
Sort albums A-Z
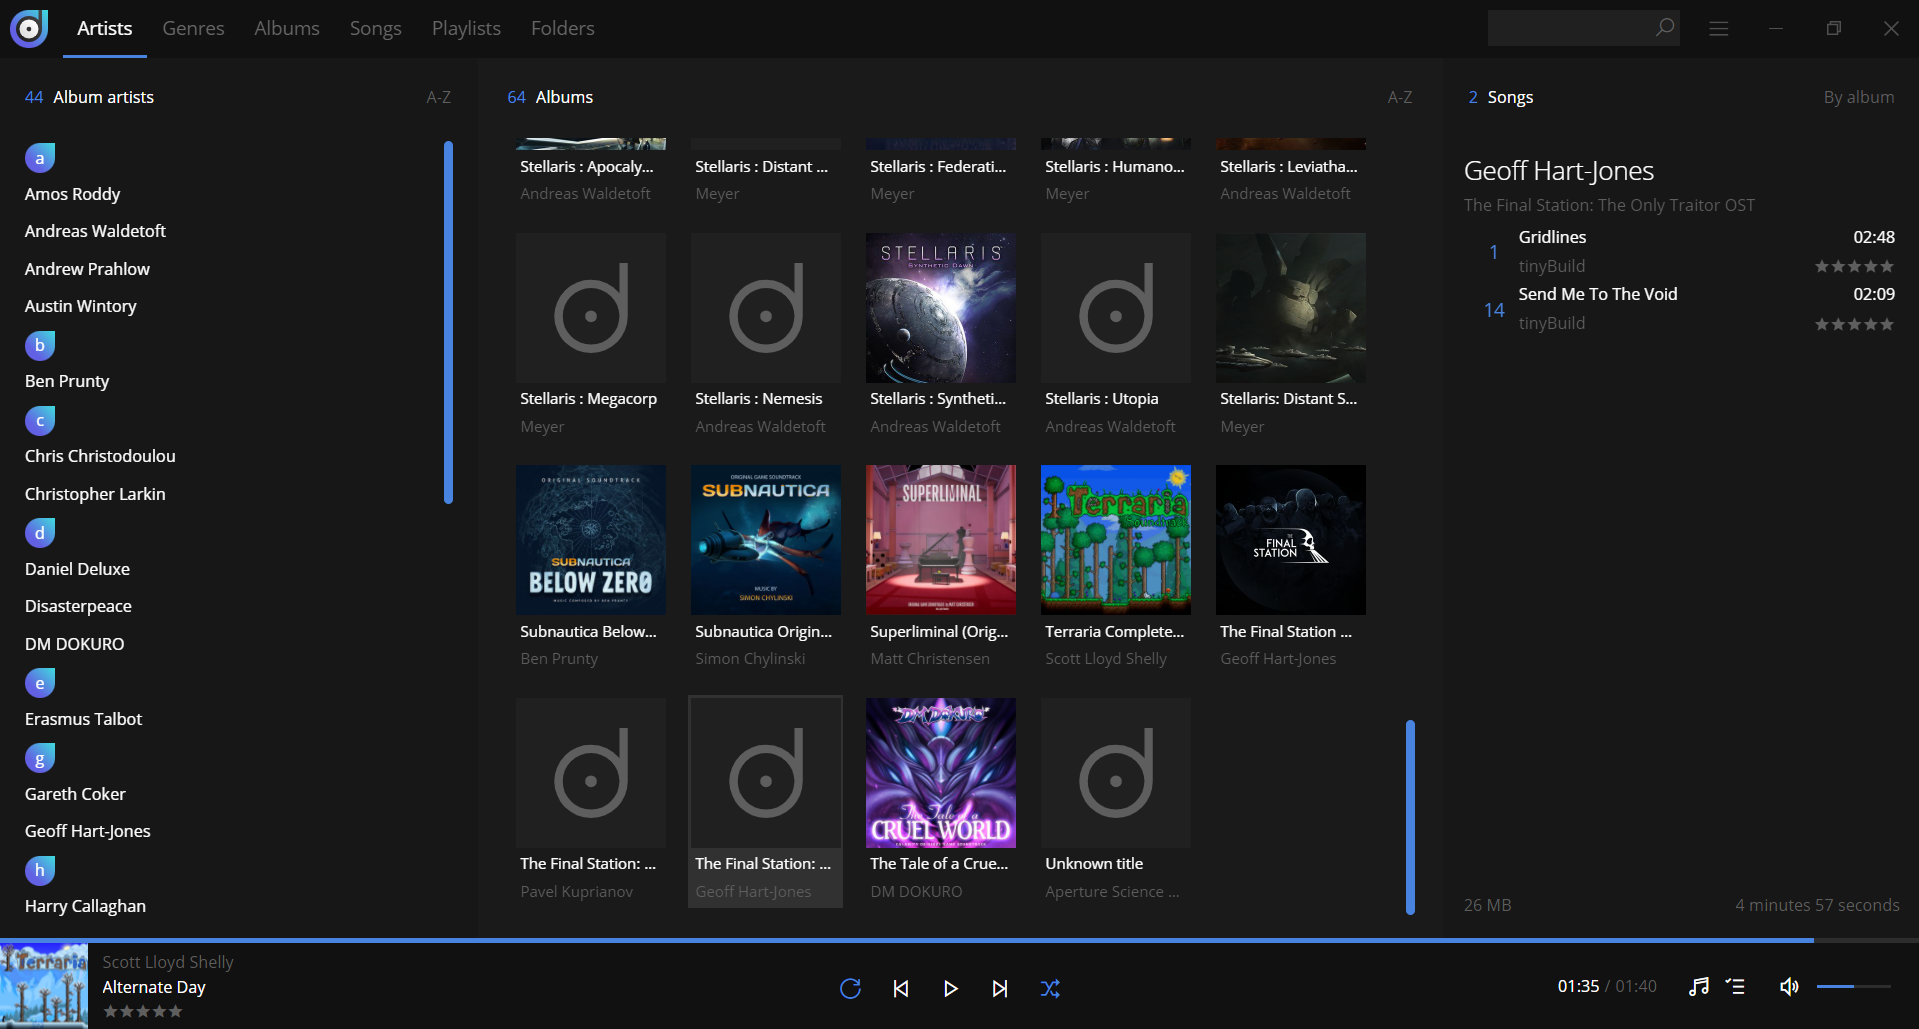(x=1399, y=97)
